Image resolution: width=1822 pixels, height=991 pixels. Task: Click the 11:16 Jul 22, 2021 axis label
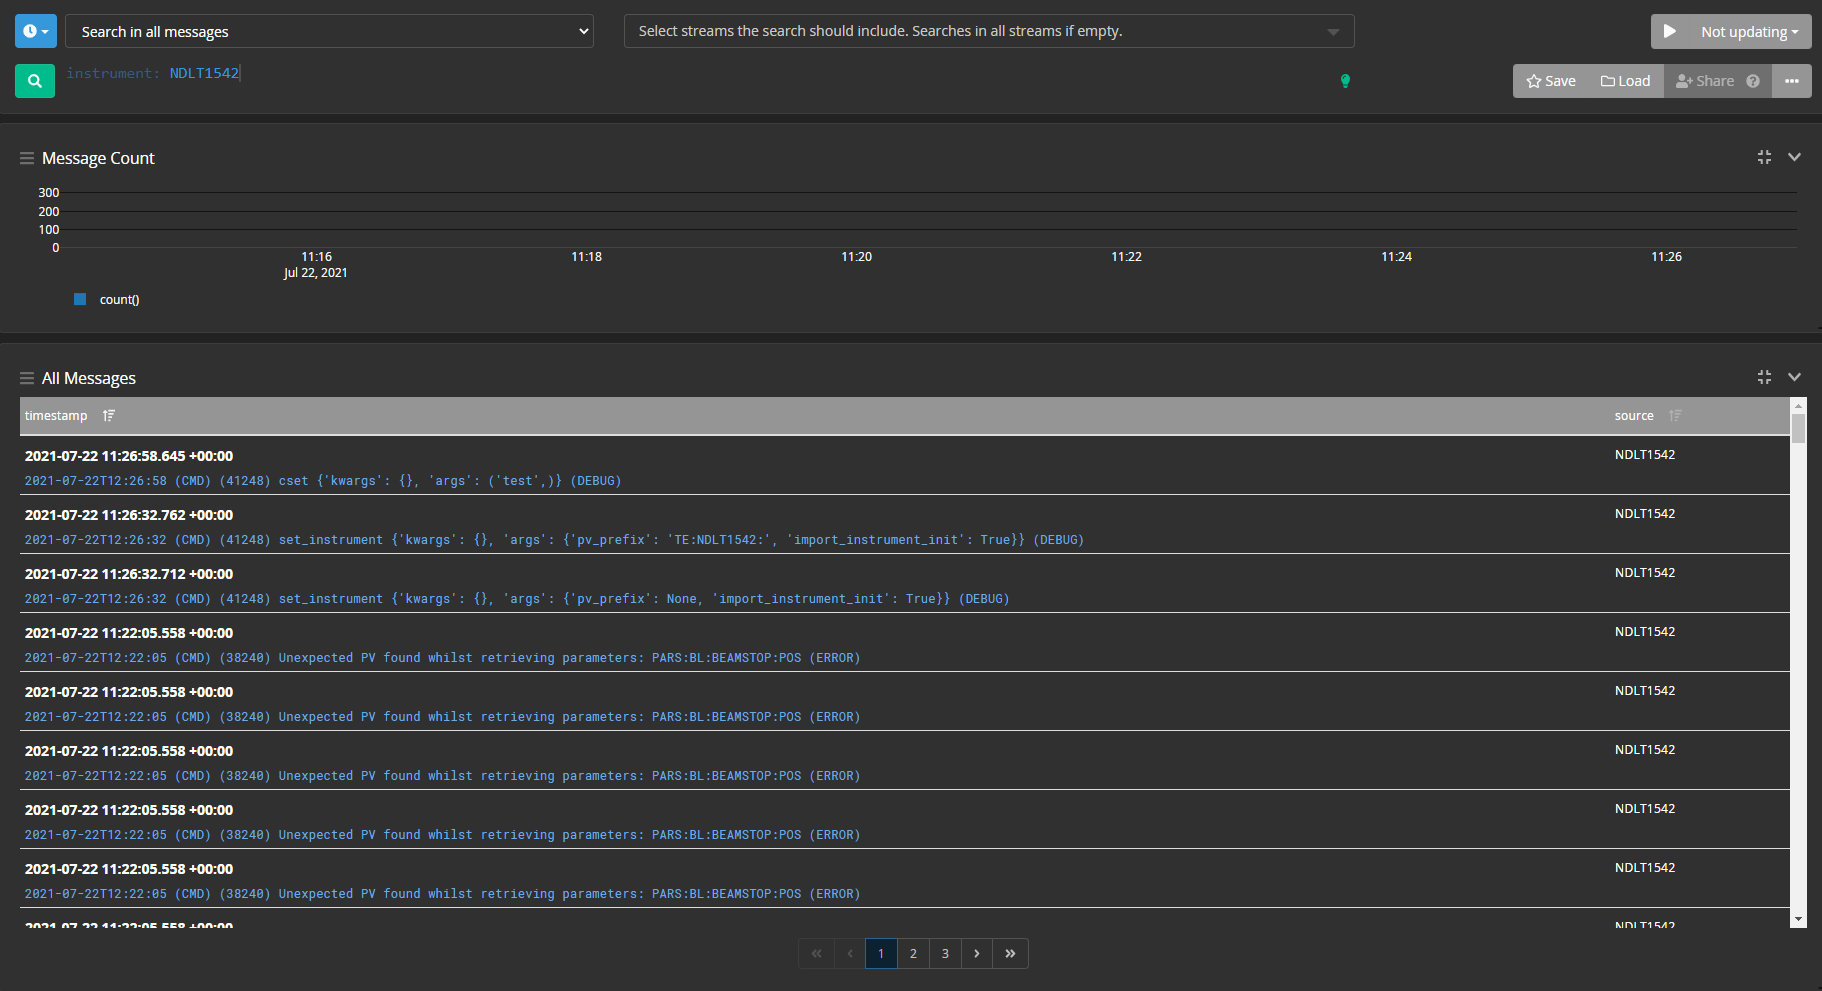pos(316,264)
